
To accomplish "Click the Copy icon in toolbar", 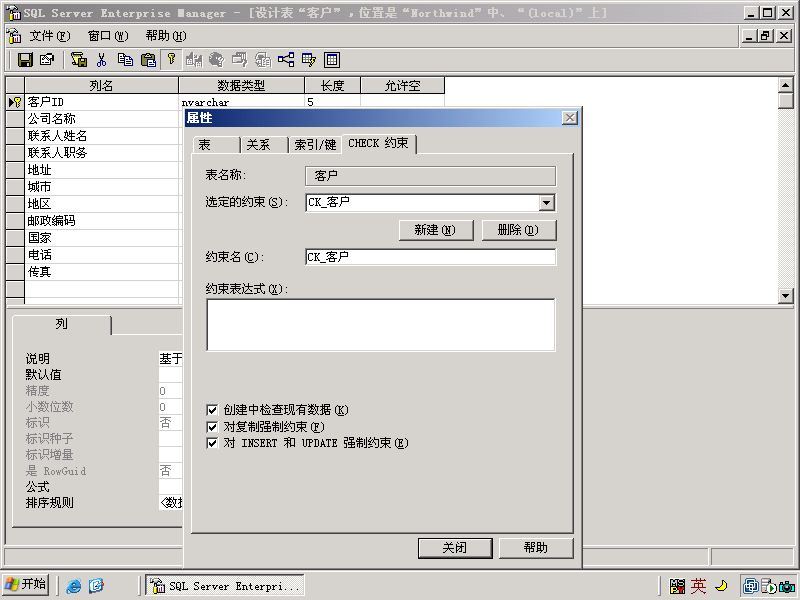I will 125,60.
